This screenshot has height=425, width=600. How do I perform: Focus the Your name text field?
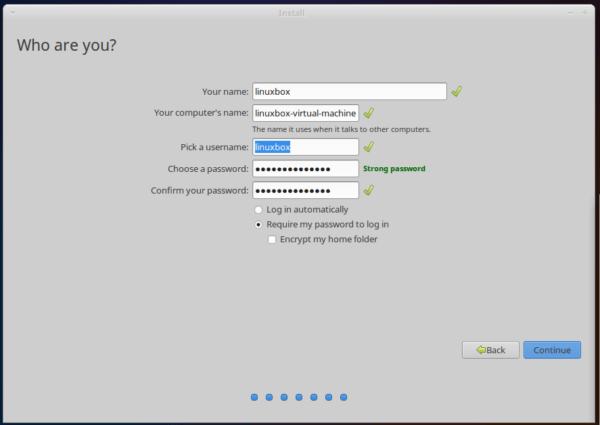tap(349, 91)
